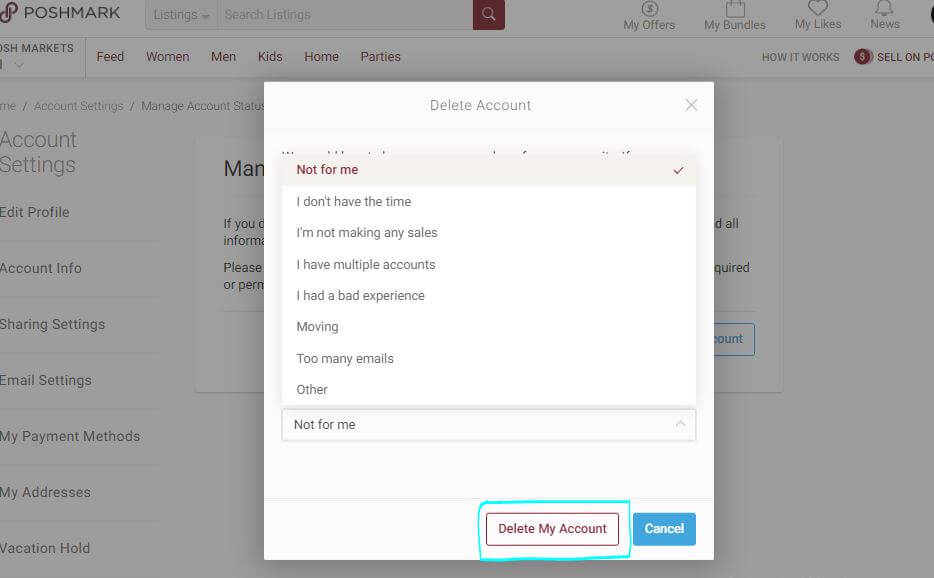The height and width of the screenshot is (578, 934).
Task: Click the search magnifier button
Action: (x=488, y=14)
